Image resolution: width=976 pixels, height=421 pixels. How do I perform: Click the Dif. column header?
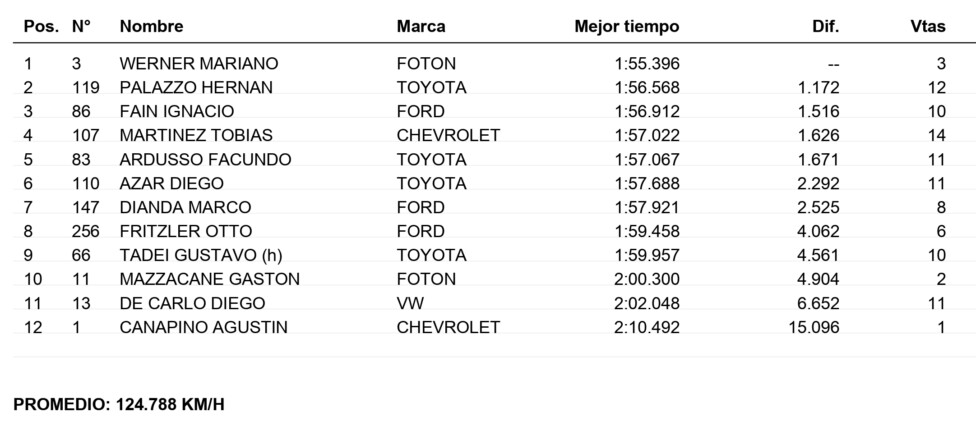tap(825, 26)
